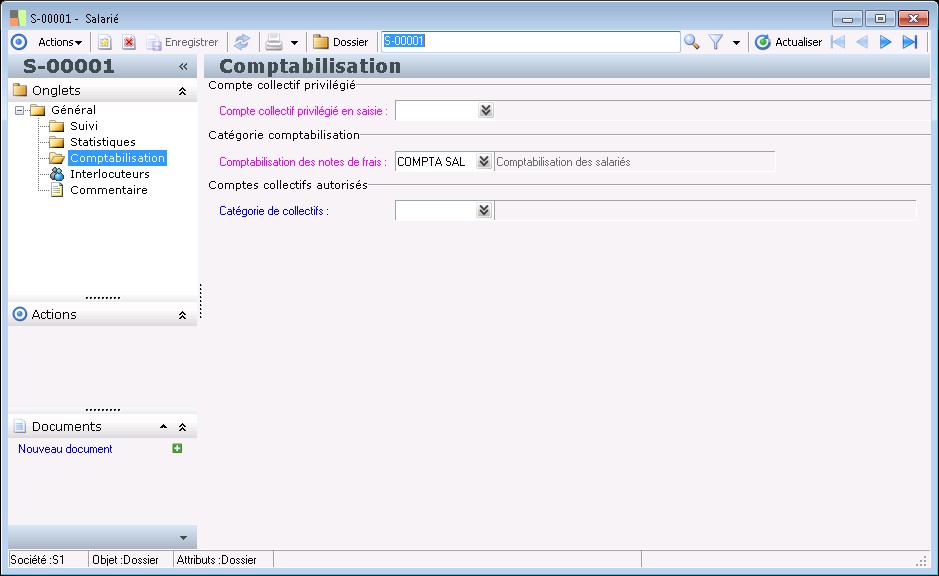Open the Interlocuteurs tab
The width and height of the screenshot is (939, 576).
coord(110,174)
